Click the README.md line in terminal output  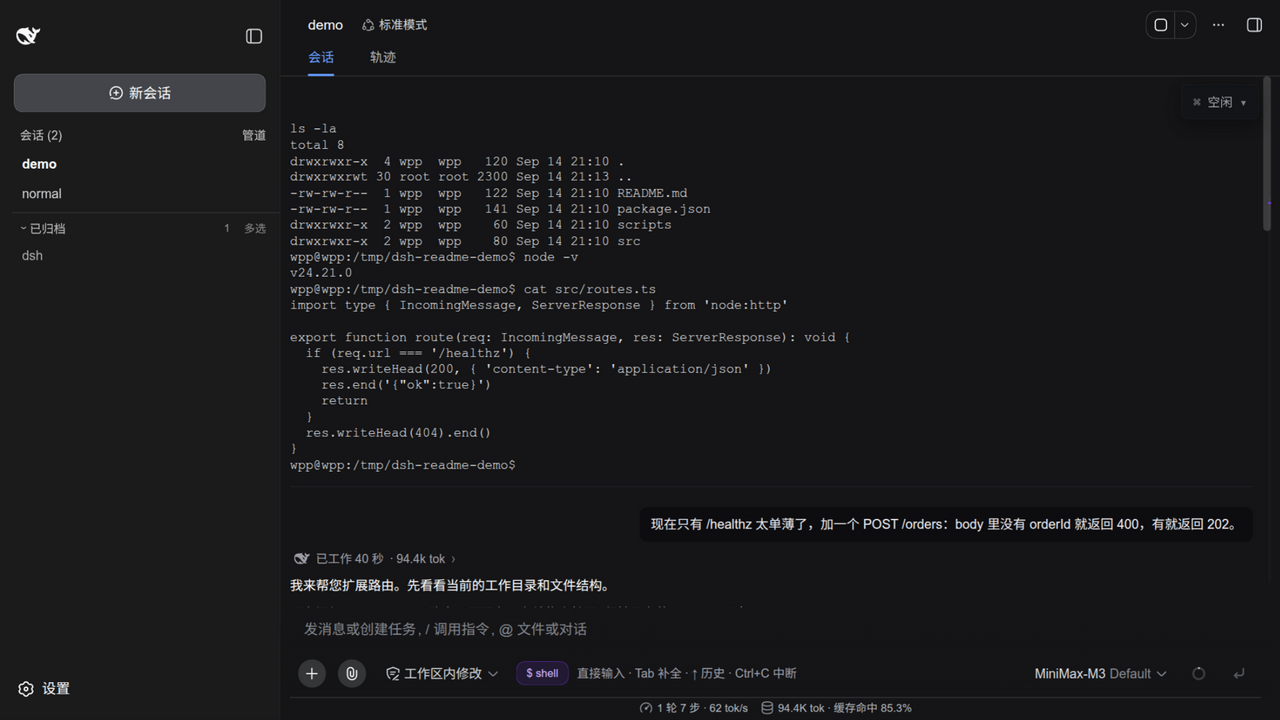point(489,193)
